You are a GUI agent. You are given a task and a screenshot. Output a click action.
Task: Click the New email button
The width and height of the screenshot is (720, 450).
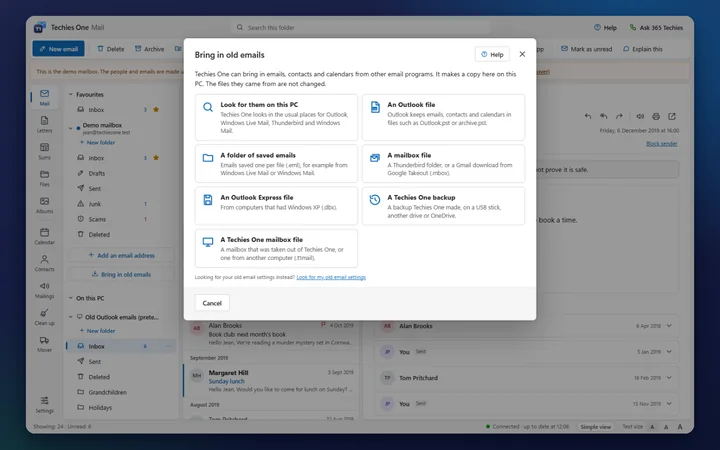[x=58, y=49]
